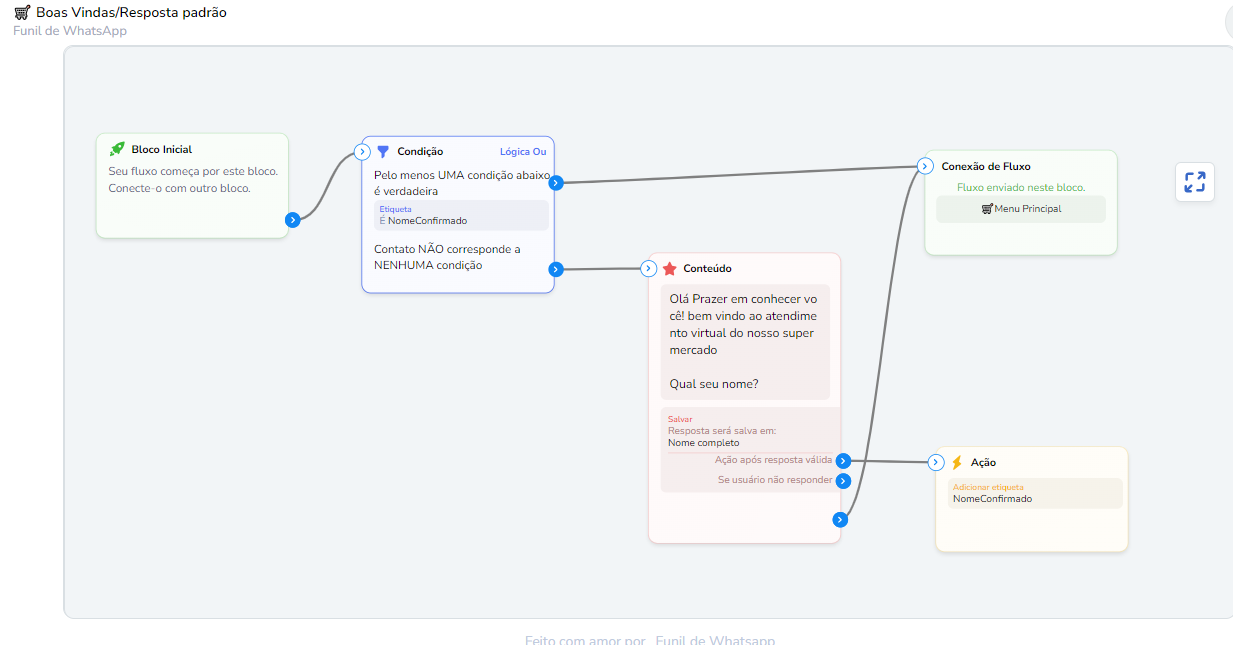1233x645 pixels.
Task: Click the Ação block input connector
Action: (x=936, y=462)
